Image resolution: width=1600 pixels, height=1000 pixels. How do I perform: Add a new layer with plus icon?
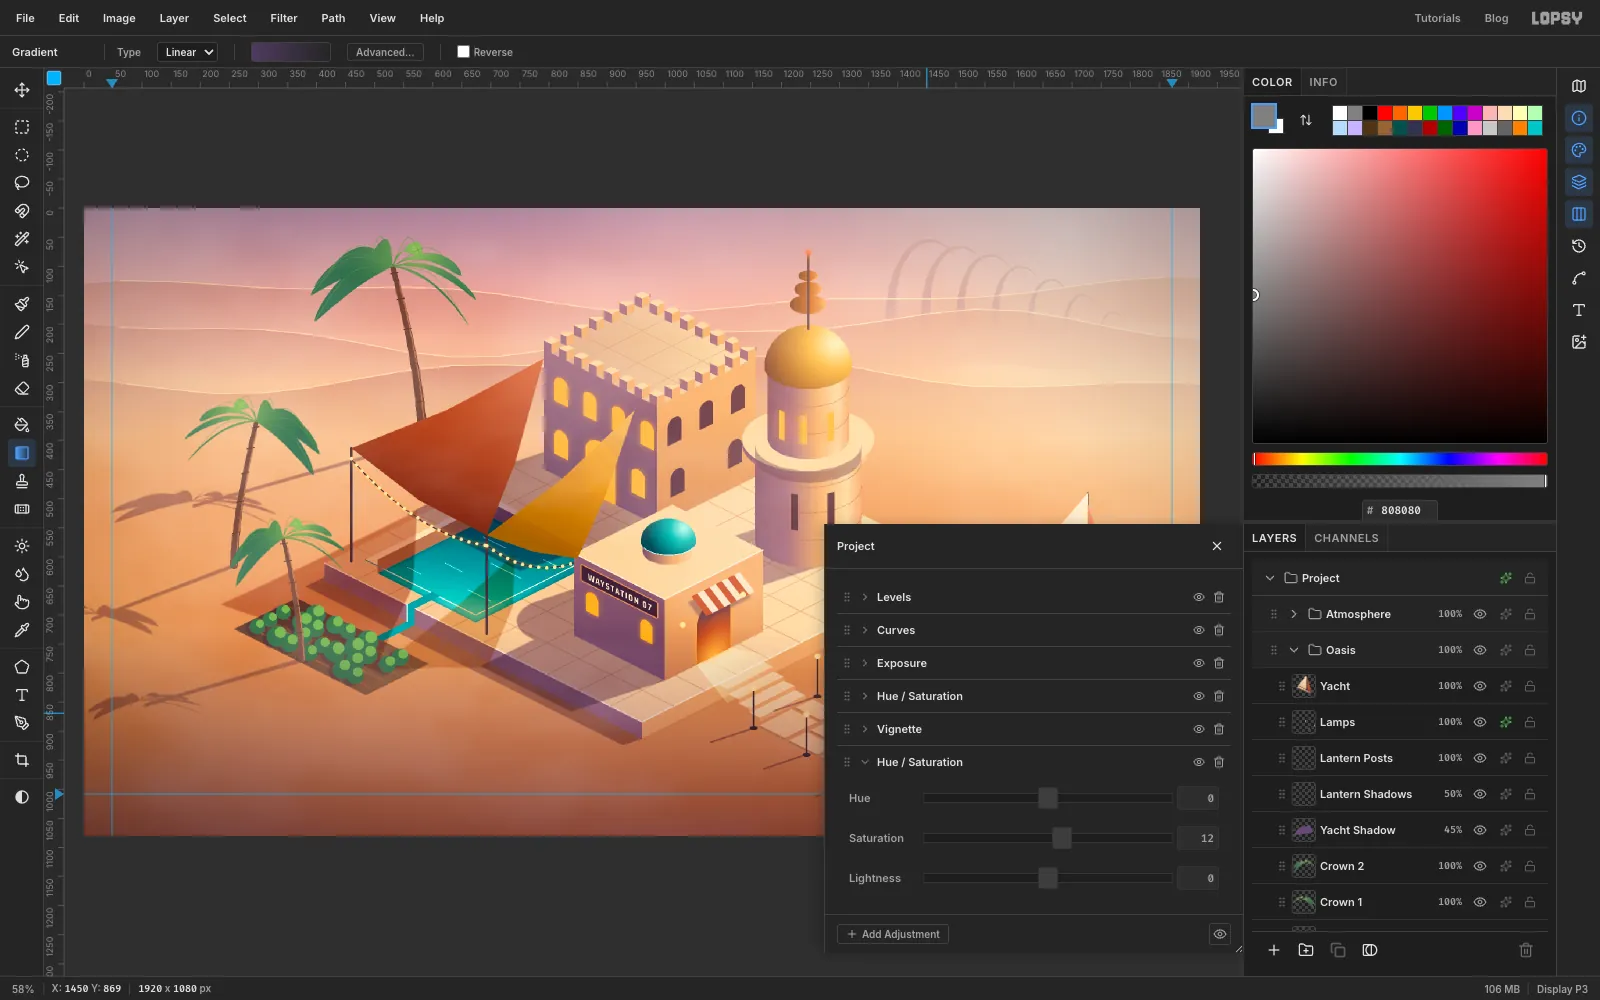[1274, 950]
